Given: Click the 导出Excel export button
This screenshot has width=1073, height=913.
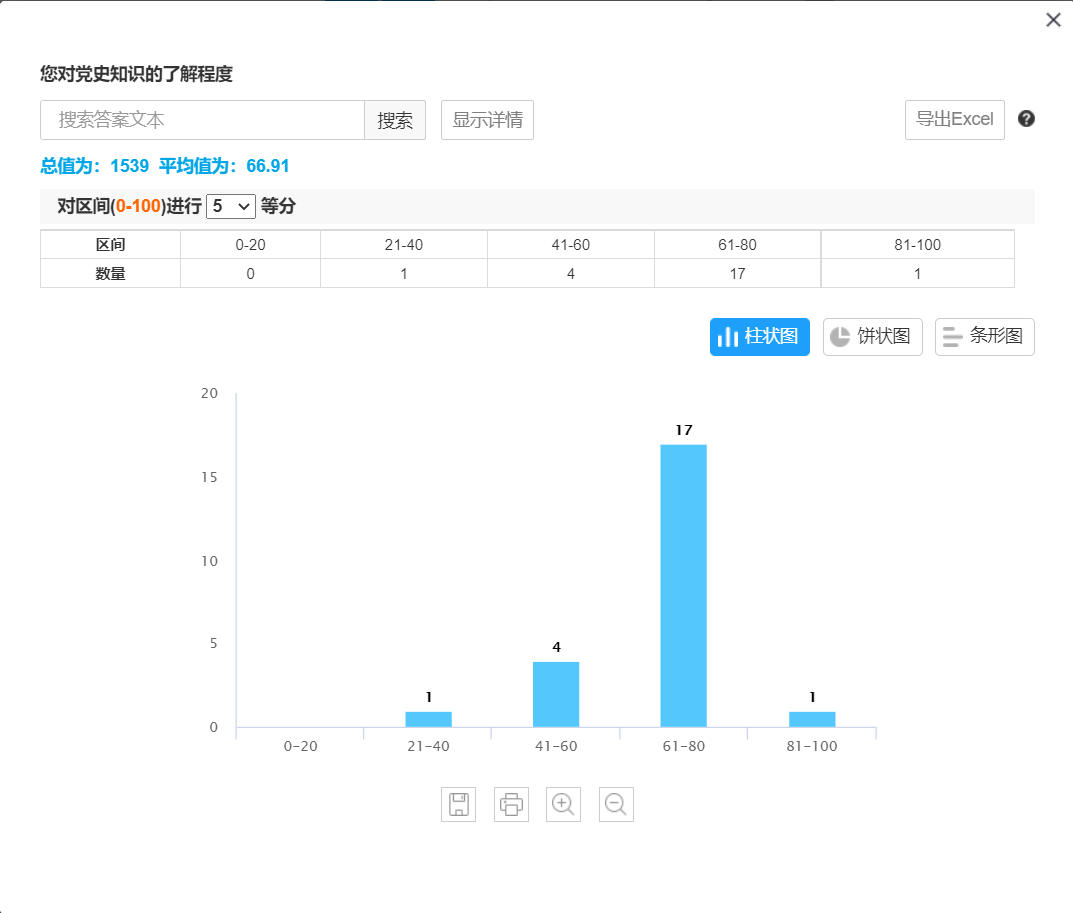Looking at the screenshot, I should tap(954, 120).
